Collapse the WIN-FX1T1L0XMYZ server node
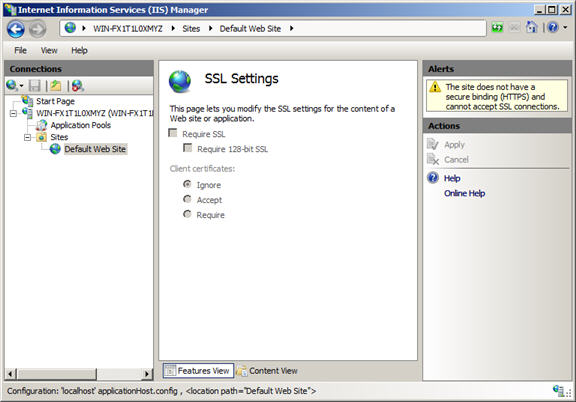576x402 pixels. (x=13, y=114)
